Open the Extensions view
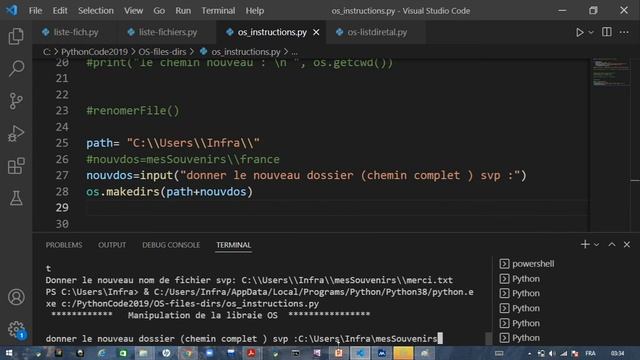 (16, 166)
